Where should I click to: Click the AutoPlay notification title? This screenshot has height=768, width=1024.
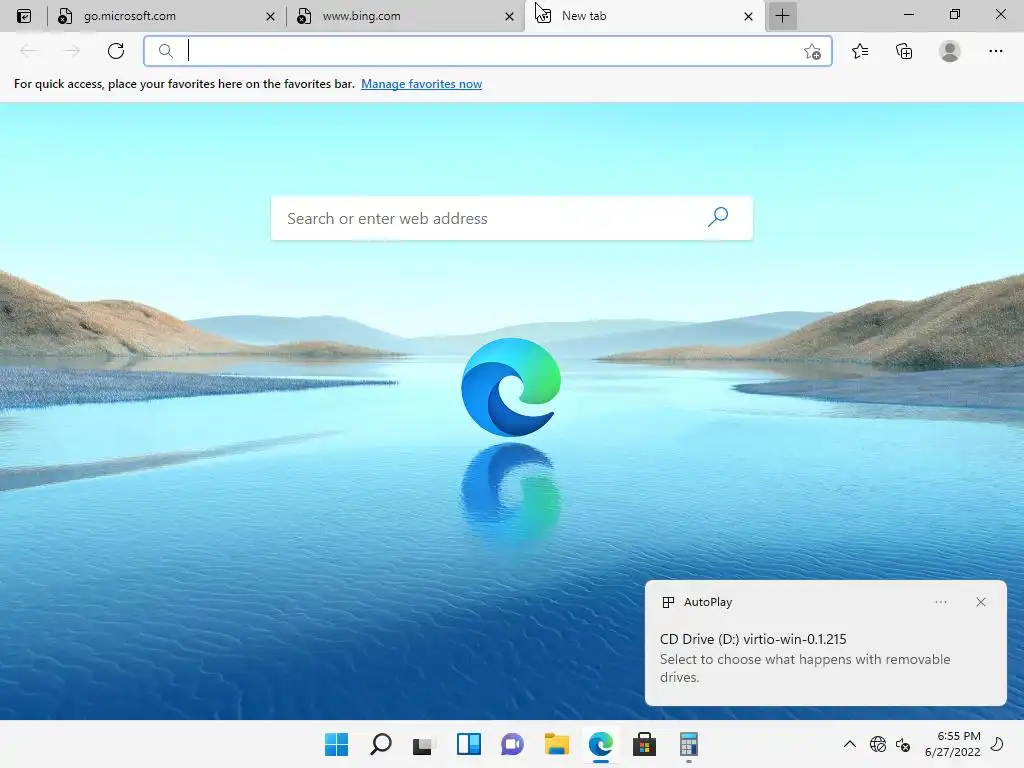[708, 602]
